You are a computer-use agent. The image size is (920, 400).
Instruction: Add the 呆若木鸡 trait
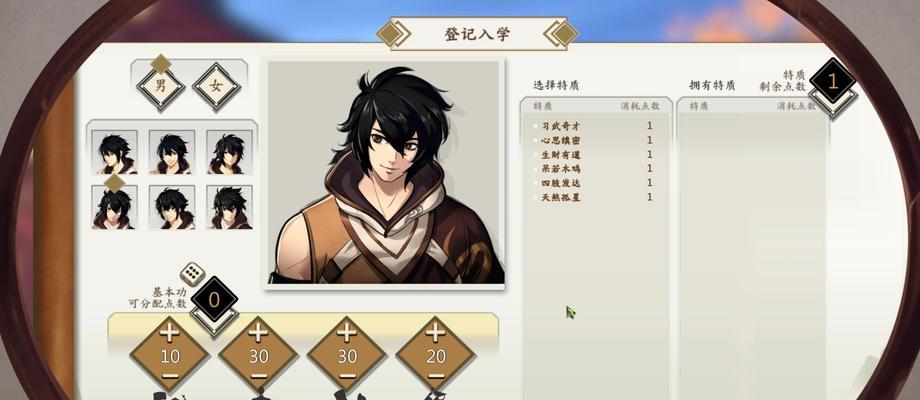pos(594,169)
